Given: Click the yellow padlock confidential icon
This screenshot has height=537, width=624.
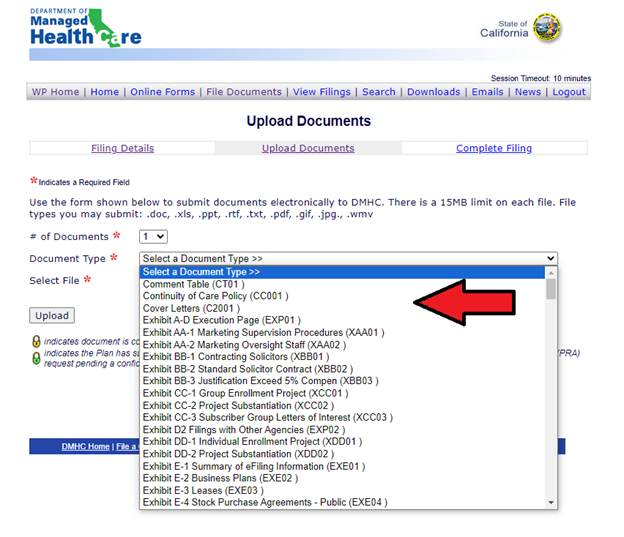Looking at the screenshot, I should [x=36, y=341].
